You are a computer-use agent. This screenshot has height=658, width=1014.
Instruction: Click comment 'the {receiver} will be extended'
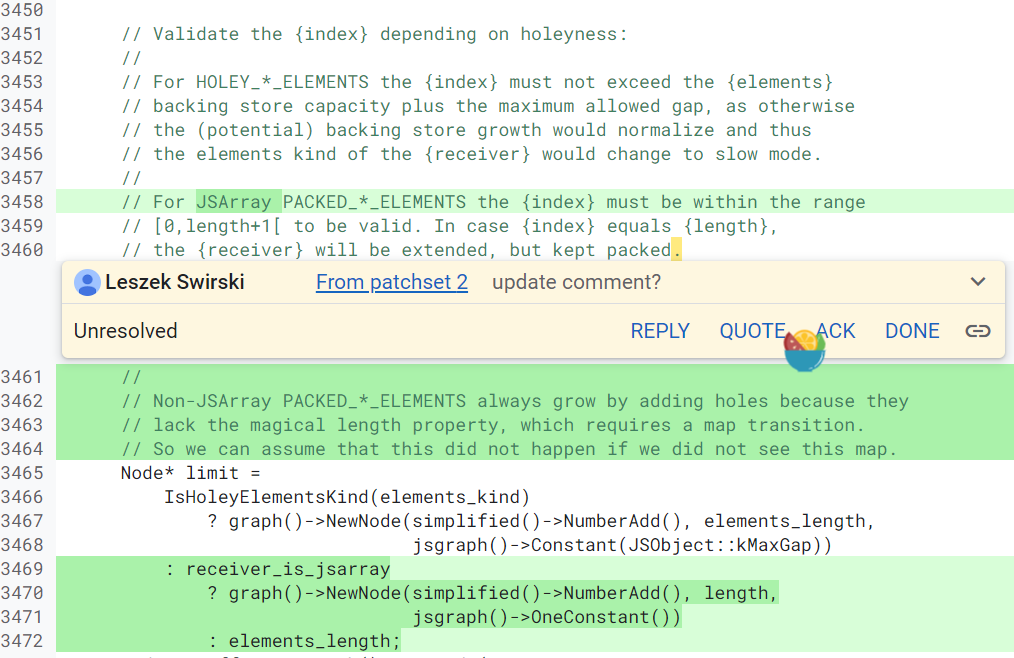tap(402, 250)
